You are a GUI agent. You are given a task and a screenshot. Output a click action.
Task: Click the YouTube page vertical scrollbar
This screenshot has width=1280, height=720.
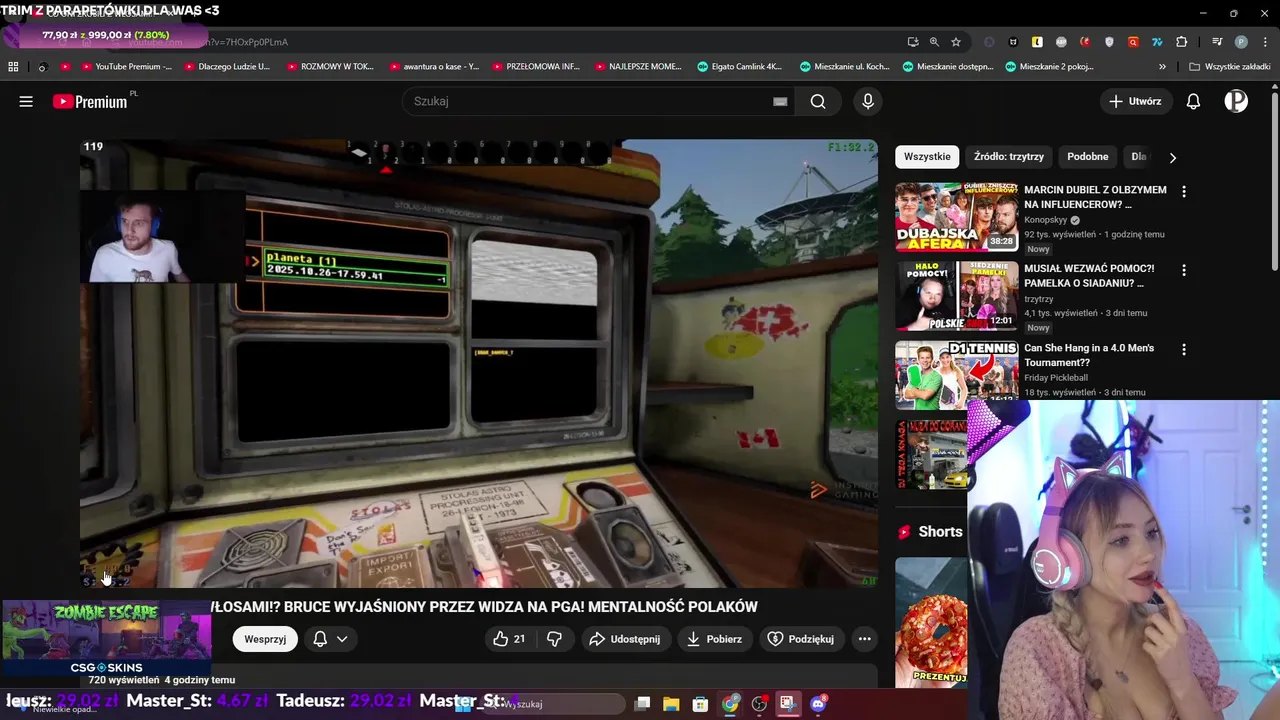point(1274,180)
